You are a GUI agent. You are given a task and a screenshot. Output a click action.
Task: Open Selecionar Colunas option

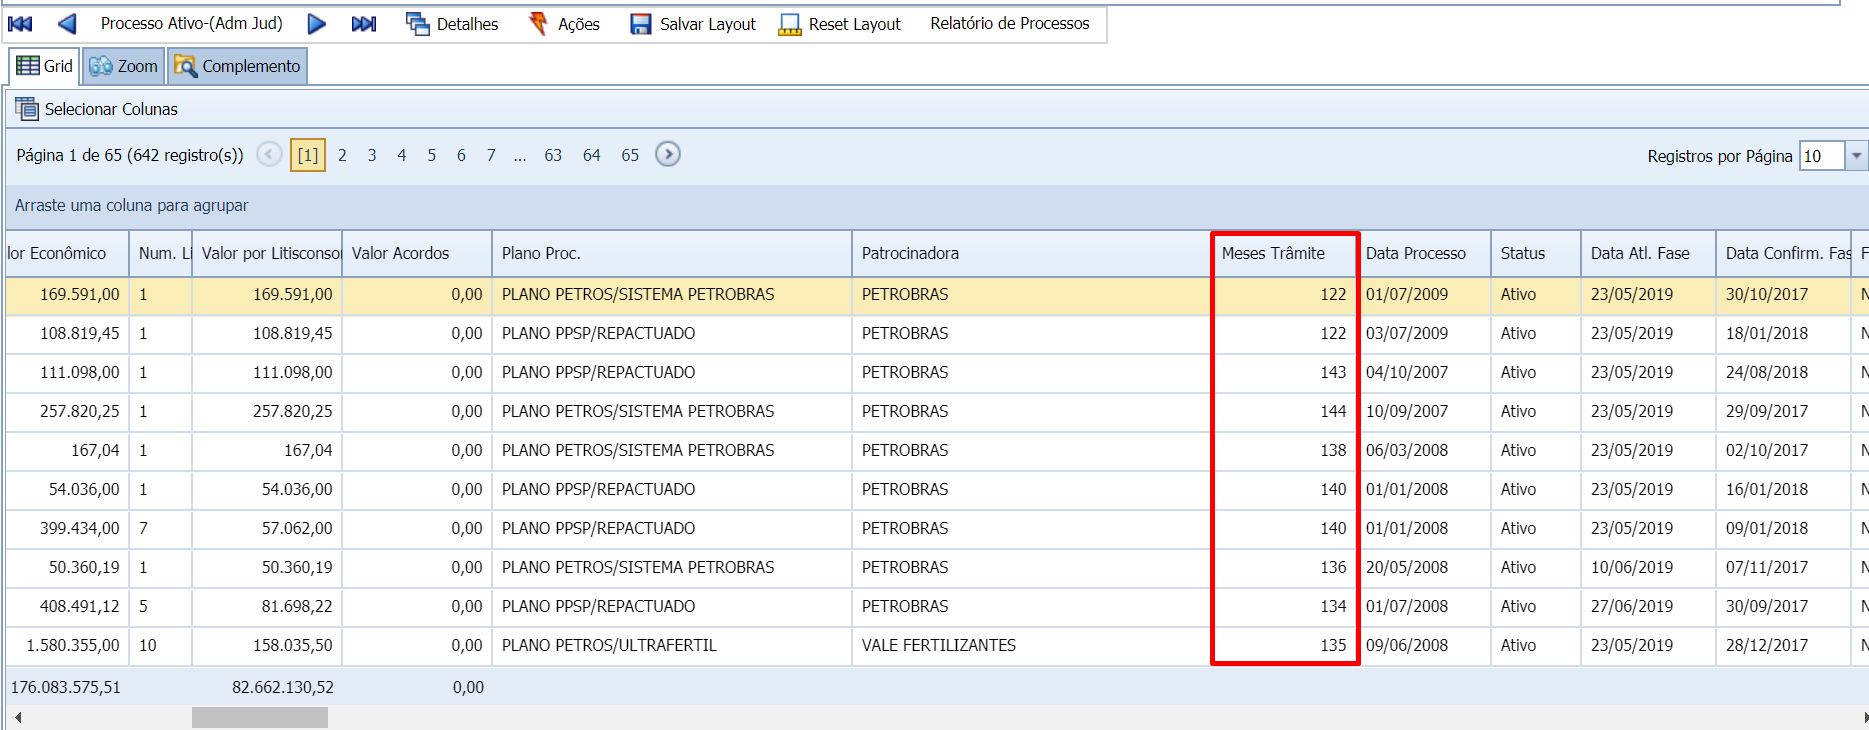tap(96, 109)
